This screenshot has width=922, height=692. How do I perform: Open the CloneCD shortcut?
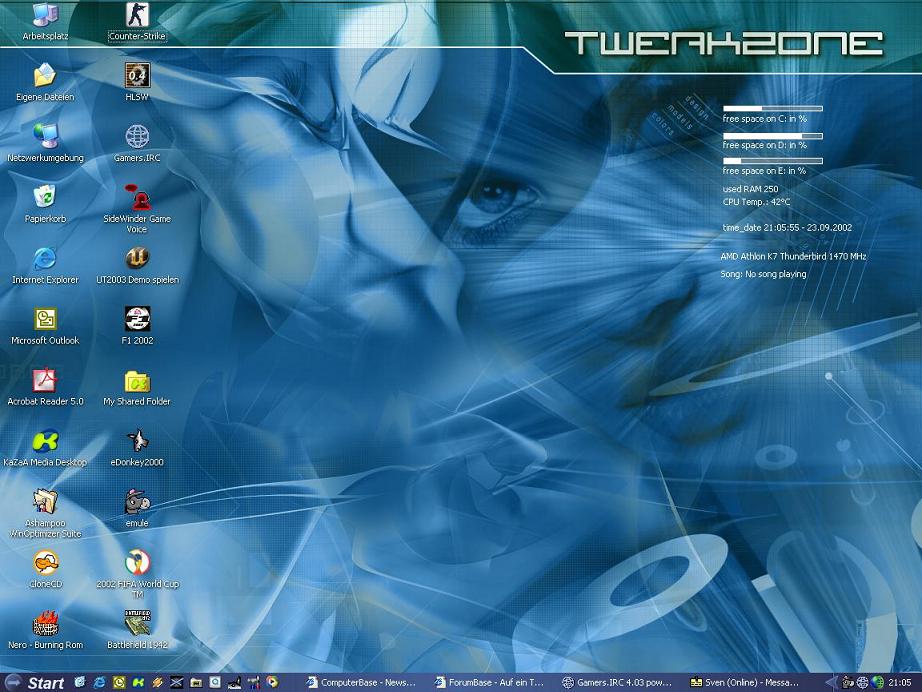[45, 569]
